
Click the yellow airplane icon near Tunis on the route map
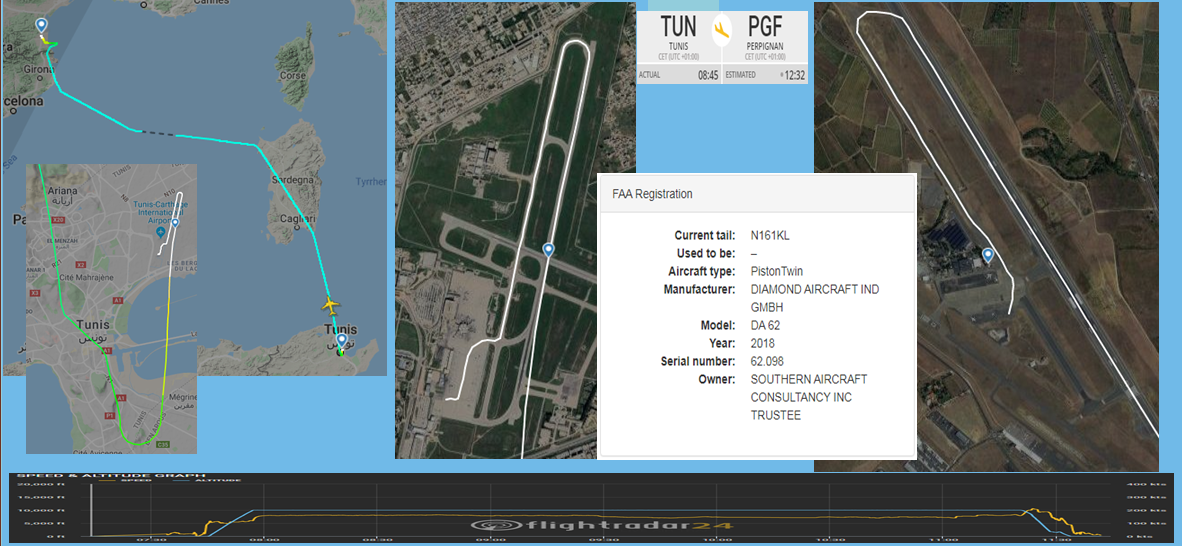(330, 305)
